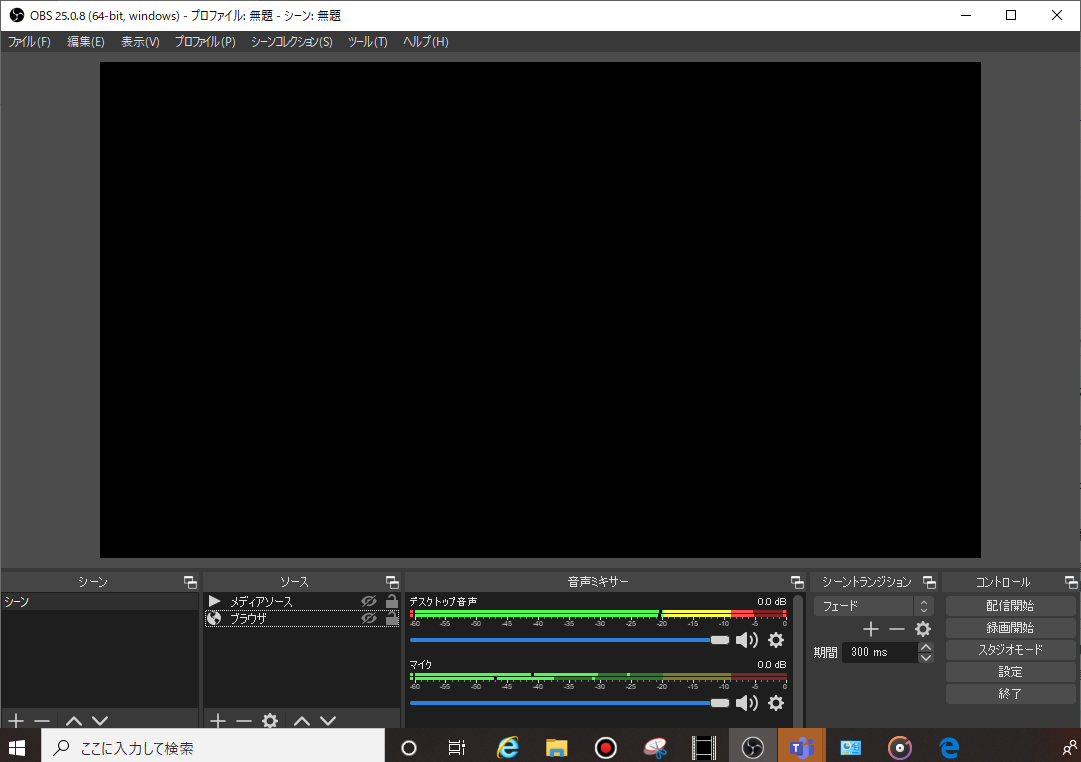The width and height of the screenshot is (1081, 762).
Task: Click the 300 ms duration field
Action: click(x=880, y=652)
